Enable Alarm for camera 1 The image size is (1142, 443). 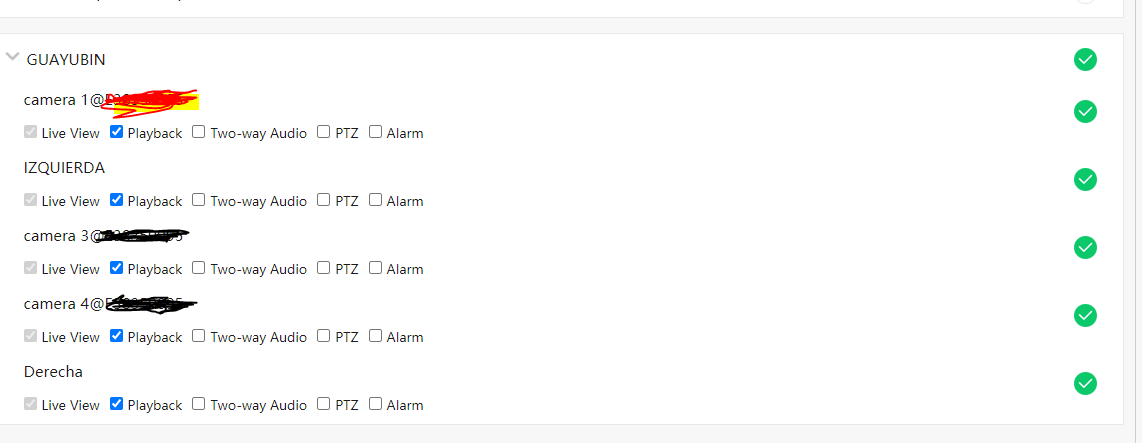(x=376, y=132)
